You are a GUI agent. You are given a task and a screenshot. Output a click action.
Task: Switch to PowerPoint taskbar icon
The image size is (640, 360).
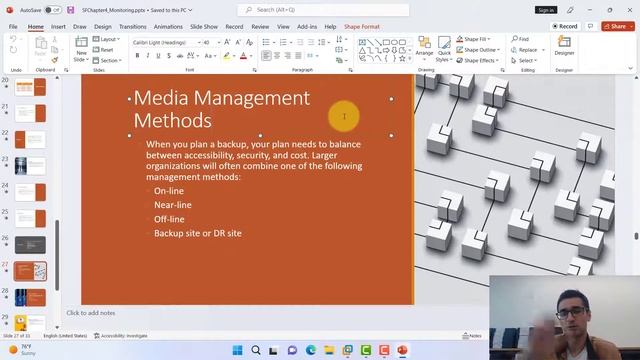click(x=402, y=350)
